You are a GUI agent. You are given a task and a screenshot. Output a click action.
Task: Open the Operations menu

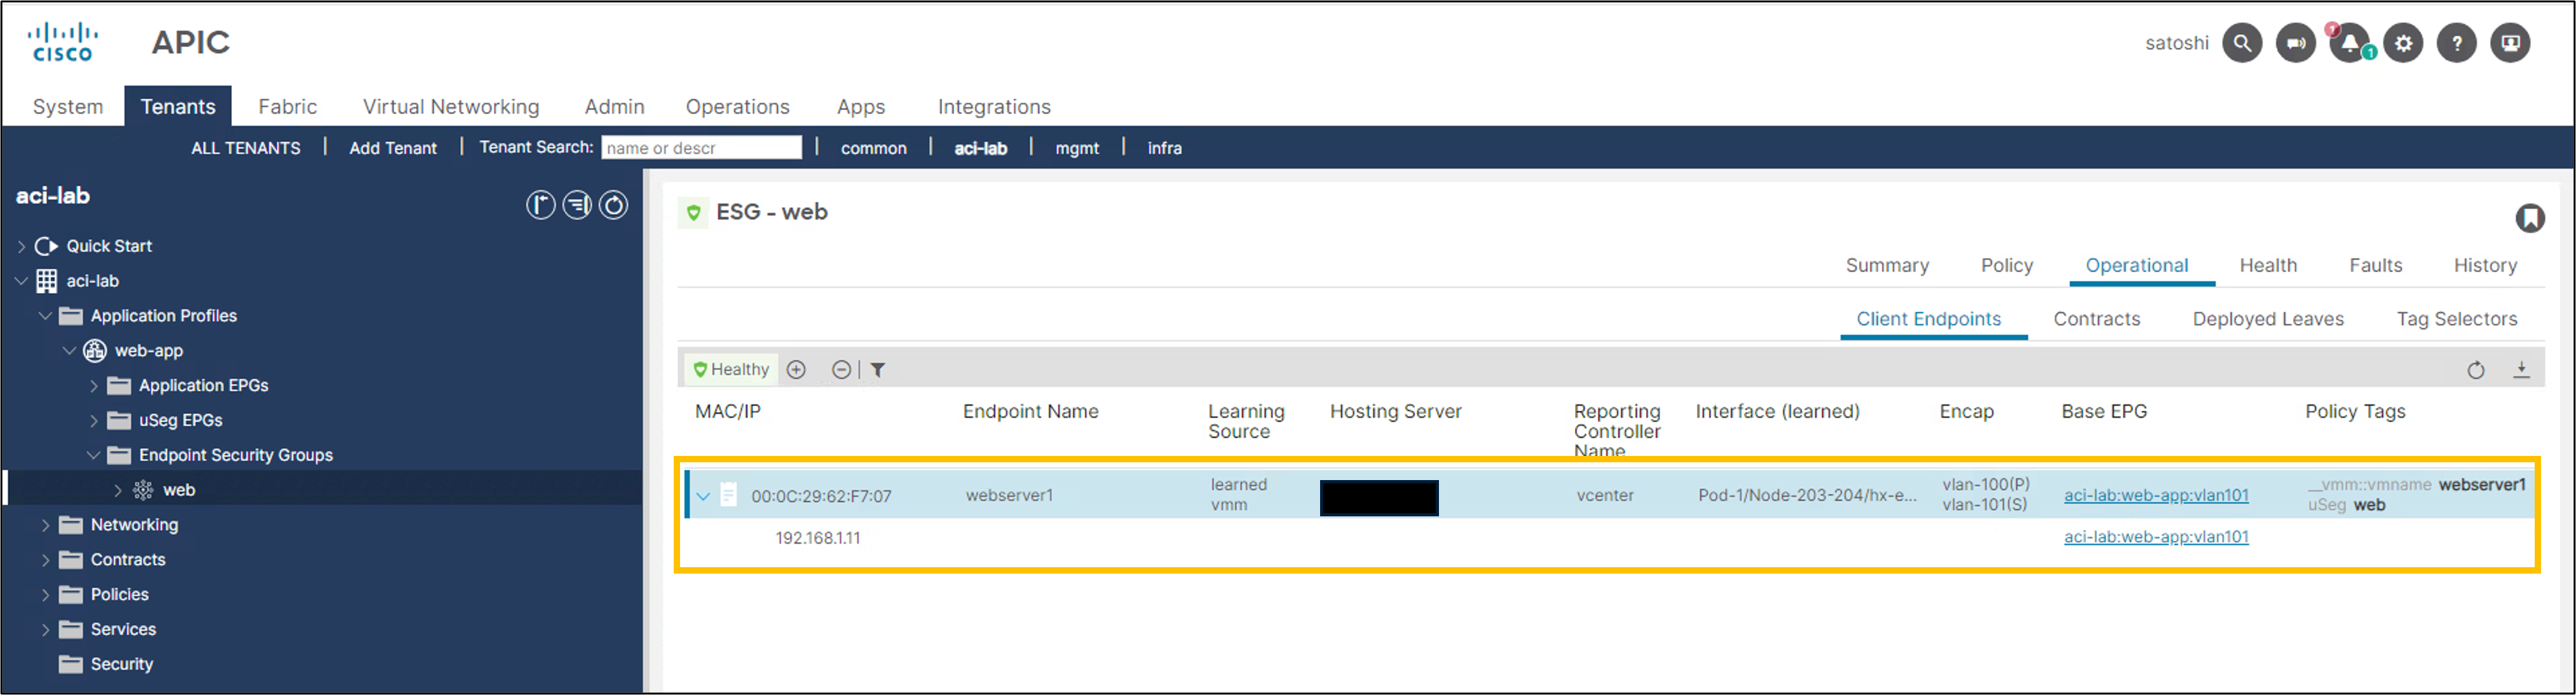coord(738,107)
